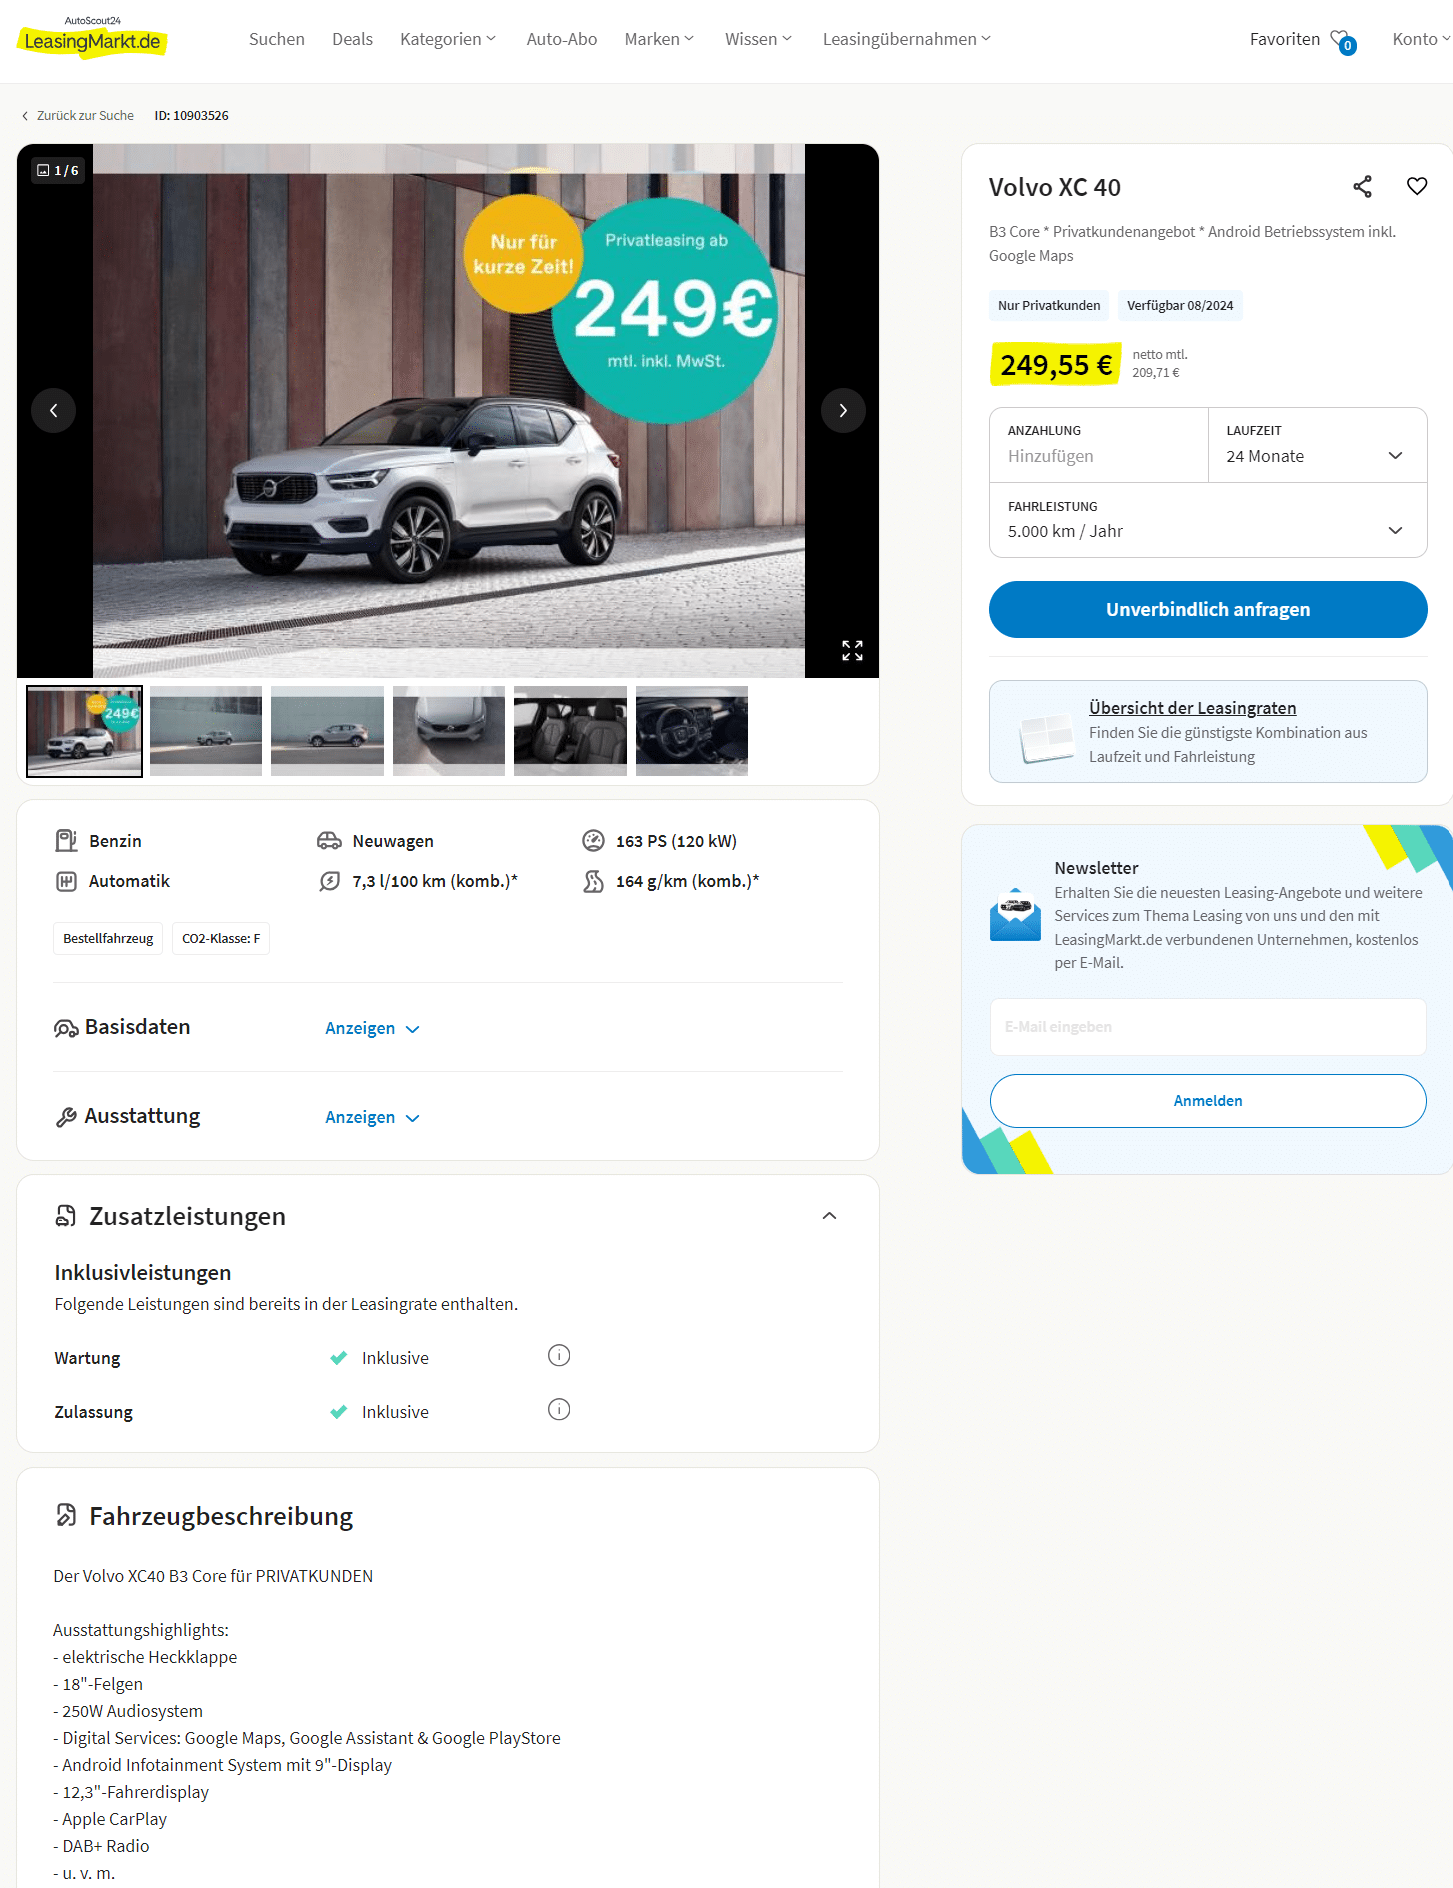Click the LeasingMarkt.de logo
Image resolution: width=1453 pixels, height=1888 pixels.
92,38
